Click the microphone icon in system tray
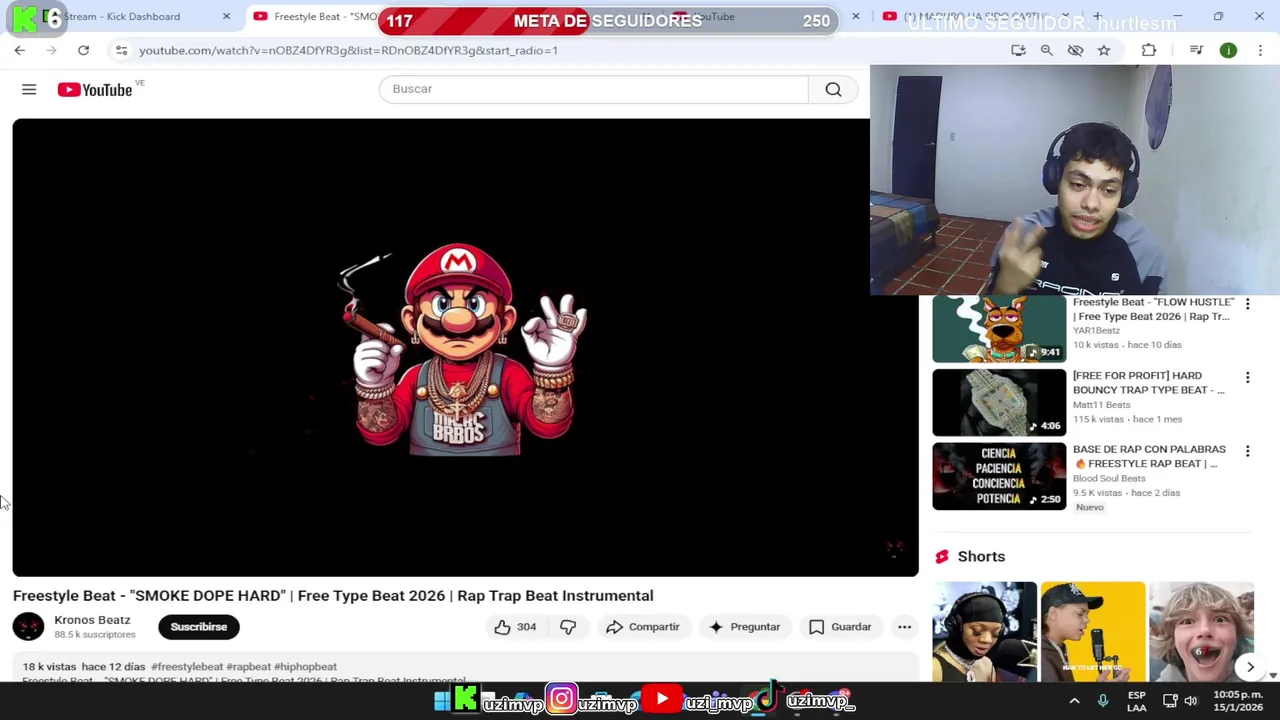 [1103, 702]
